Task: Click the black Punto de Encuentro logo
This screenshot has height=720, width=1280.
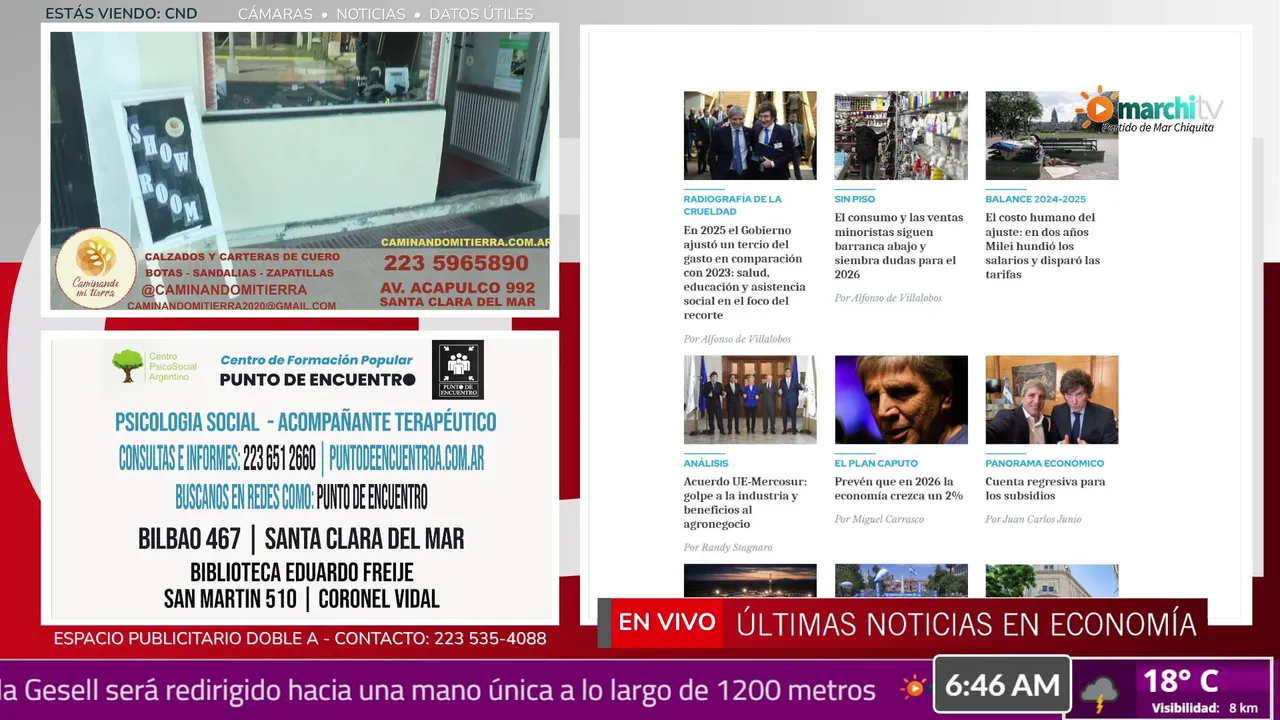Action: click(458, 369)
